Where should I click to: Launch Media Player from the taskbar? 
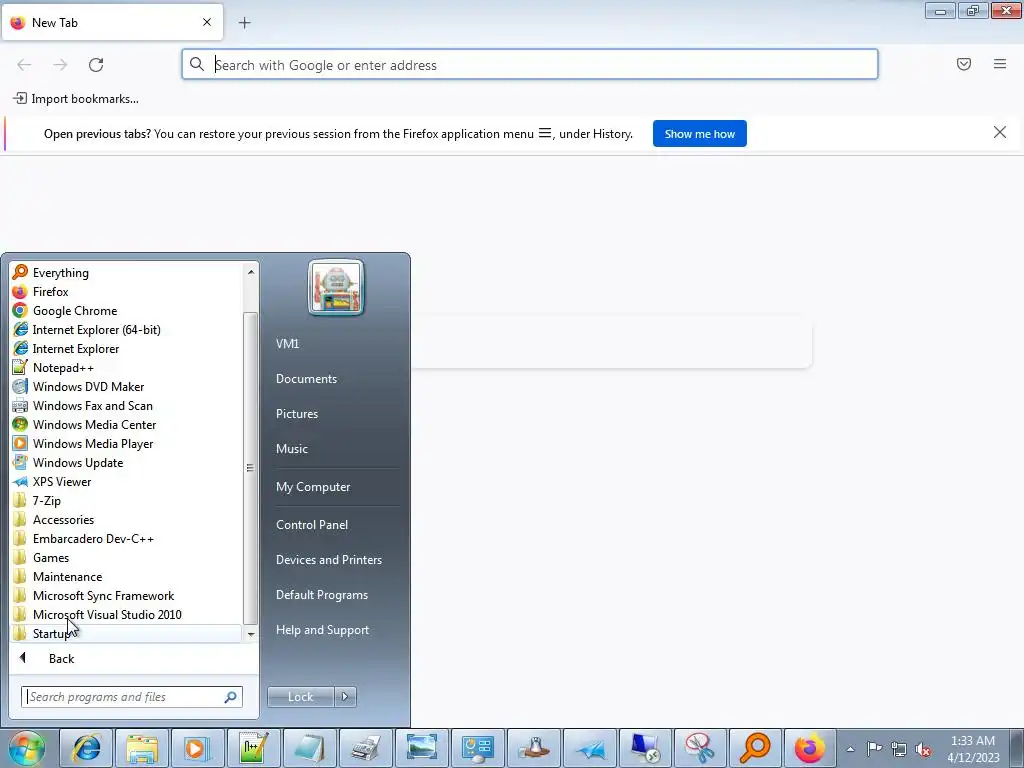[x=198, y=748]
